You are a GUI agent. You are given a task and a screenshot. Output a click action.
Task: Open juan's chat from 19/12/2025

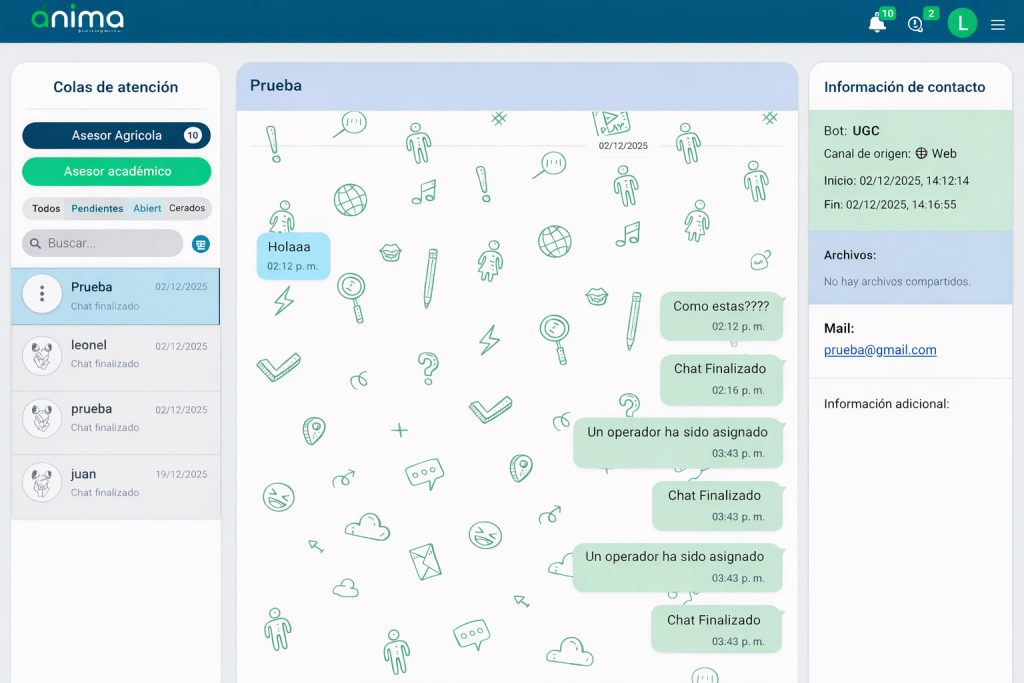pos(116,483)
